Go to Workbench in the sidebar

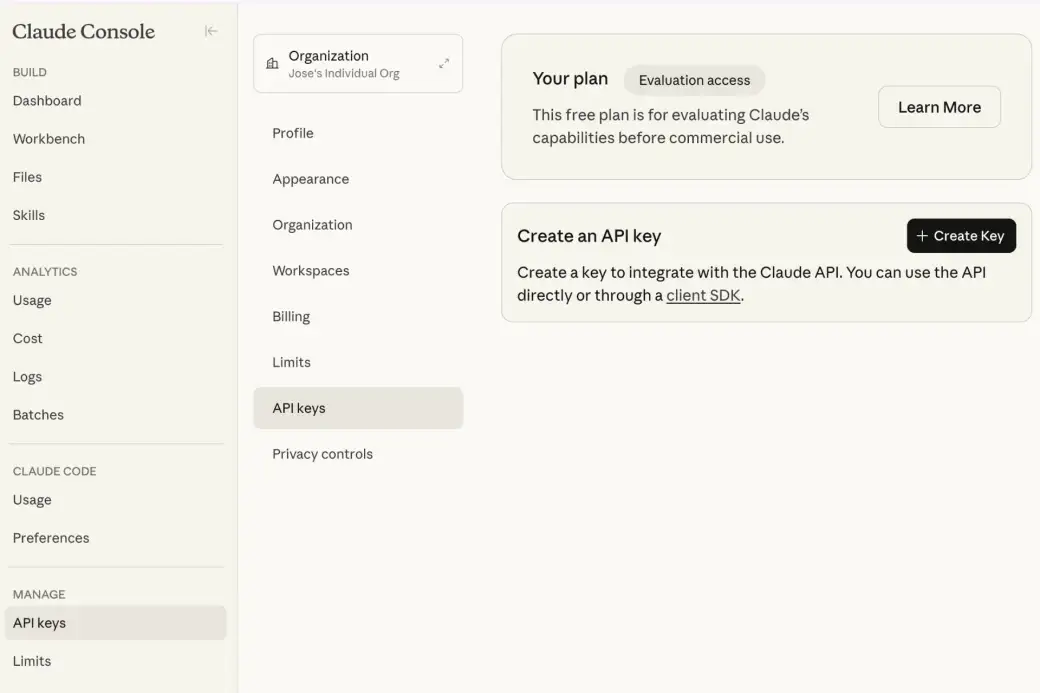point(49,139)
